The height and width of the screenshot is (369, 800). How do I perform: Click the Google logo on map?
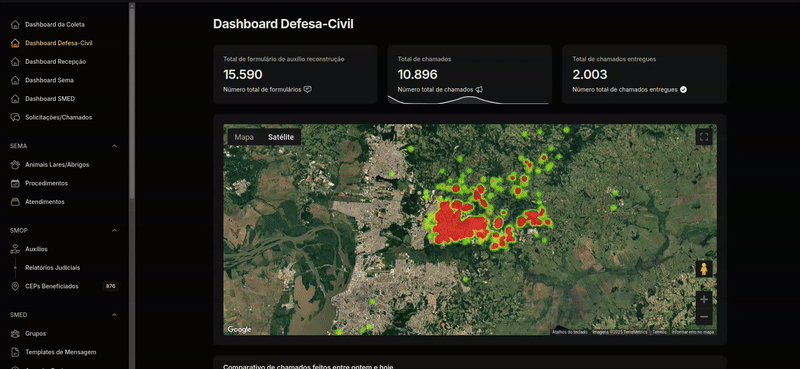click(239, 330)
